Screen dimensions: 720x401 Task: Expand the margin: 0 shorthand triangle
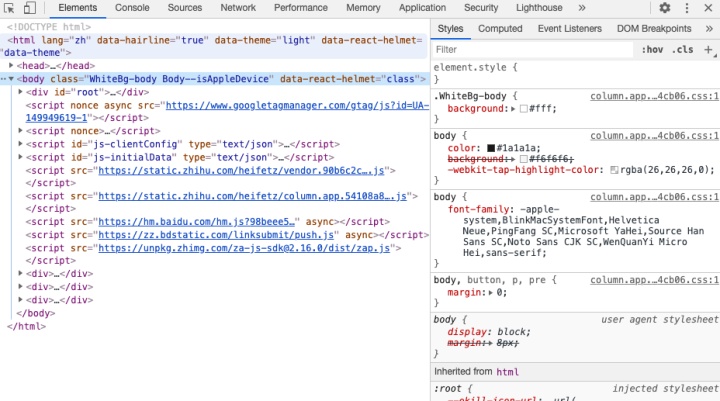point(490,293)
